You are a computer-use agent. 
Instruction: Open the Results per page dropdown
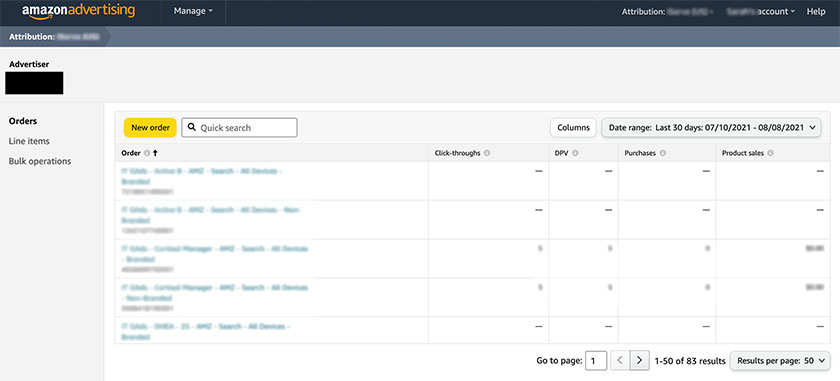click(780, 361)
